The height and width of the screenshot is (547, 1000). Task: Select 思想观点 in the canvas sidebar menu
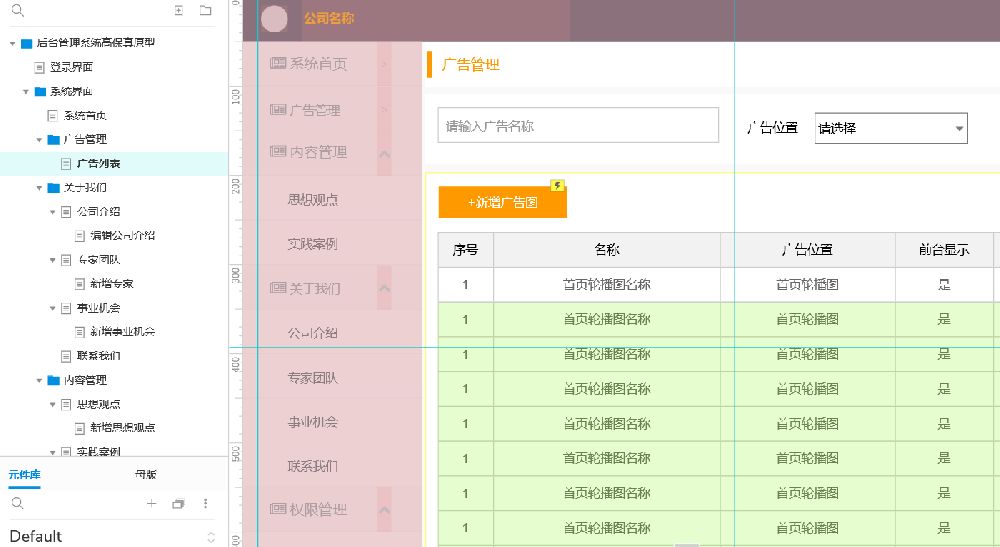point(312,200)
